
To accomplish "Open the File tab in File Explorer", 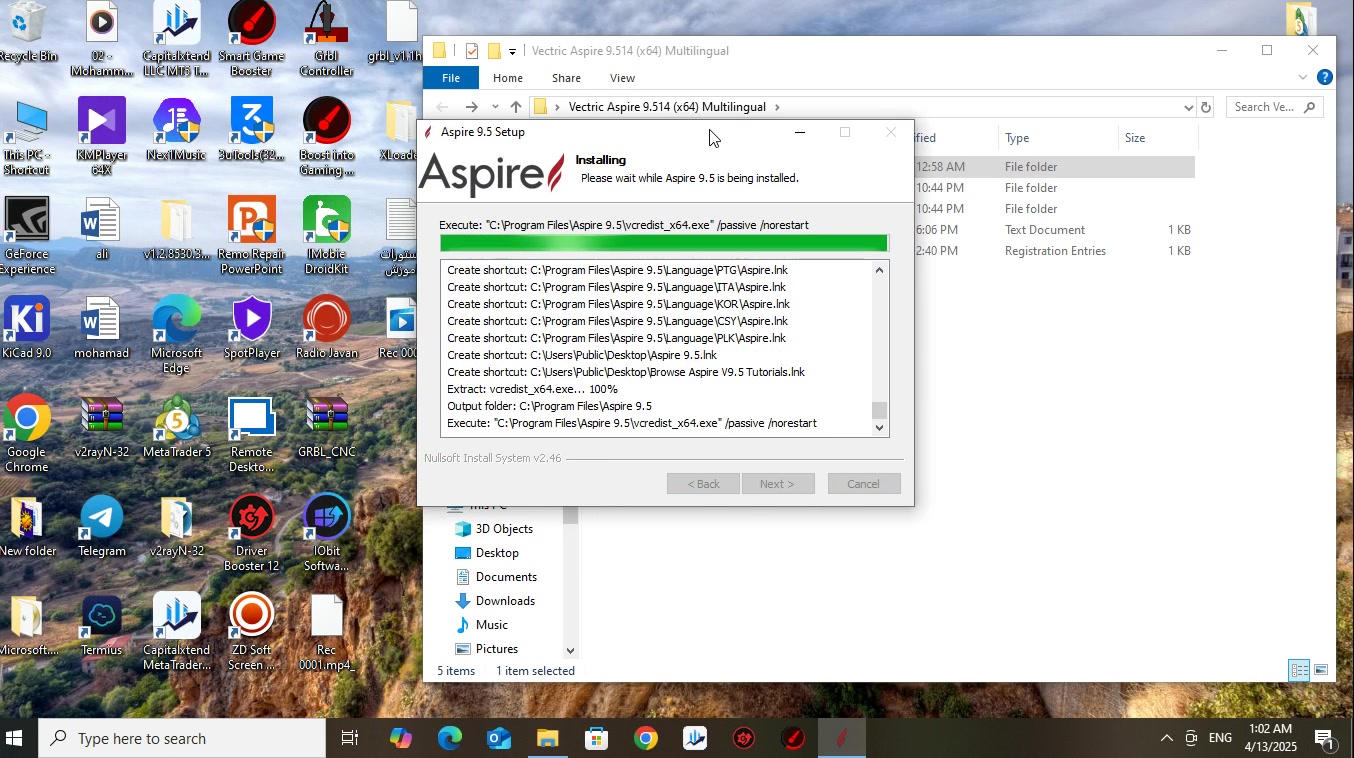I will pos(451,78).
